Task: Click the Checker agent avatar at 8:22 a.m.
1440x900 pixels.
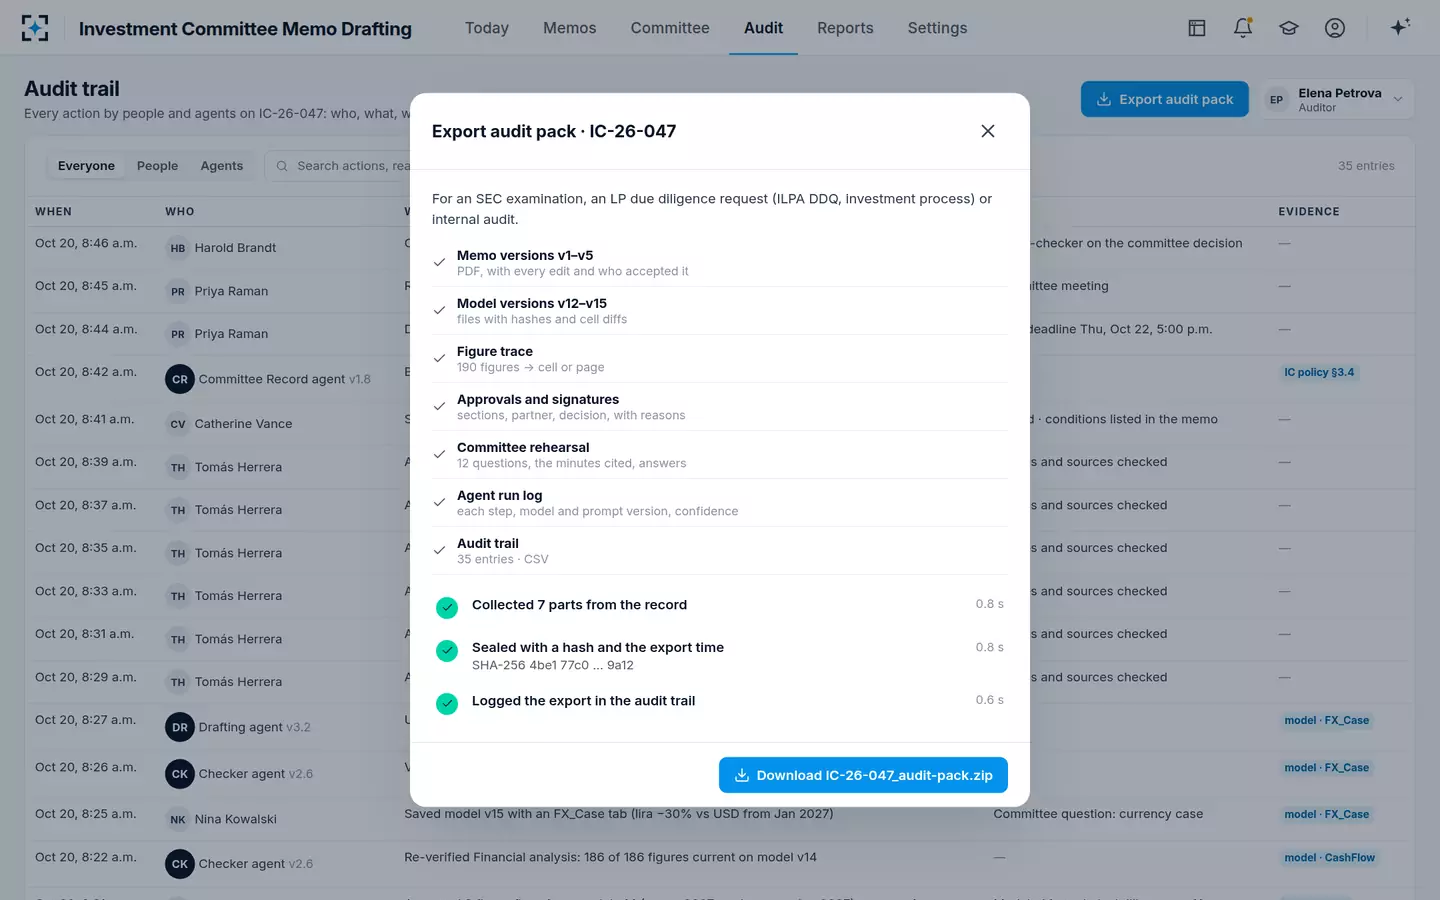Action: click(180, 864)
